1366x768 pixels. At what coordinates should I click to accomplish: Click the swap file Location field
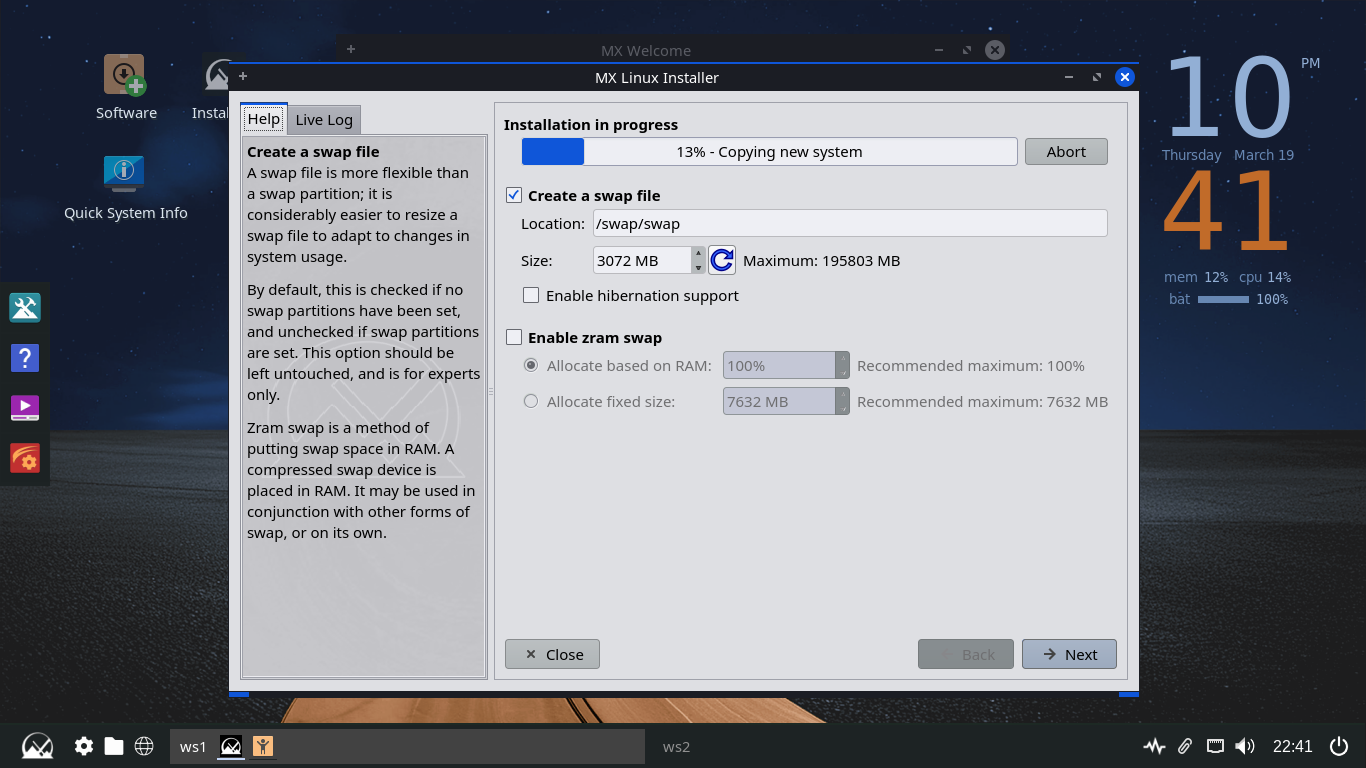[849, 224]
